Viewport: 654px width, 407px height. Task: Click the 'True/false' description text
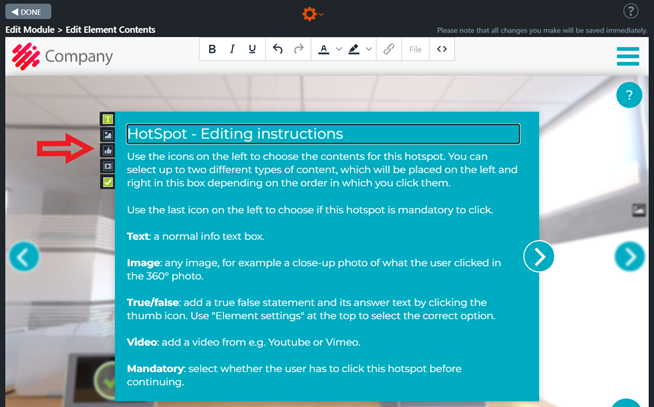(x=311, y=309)
